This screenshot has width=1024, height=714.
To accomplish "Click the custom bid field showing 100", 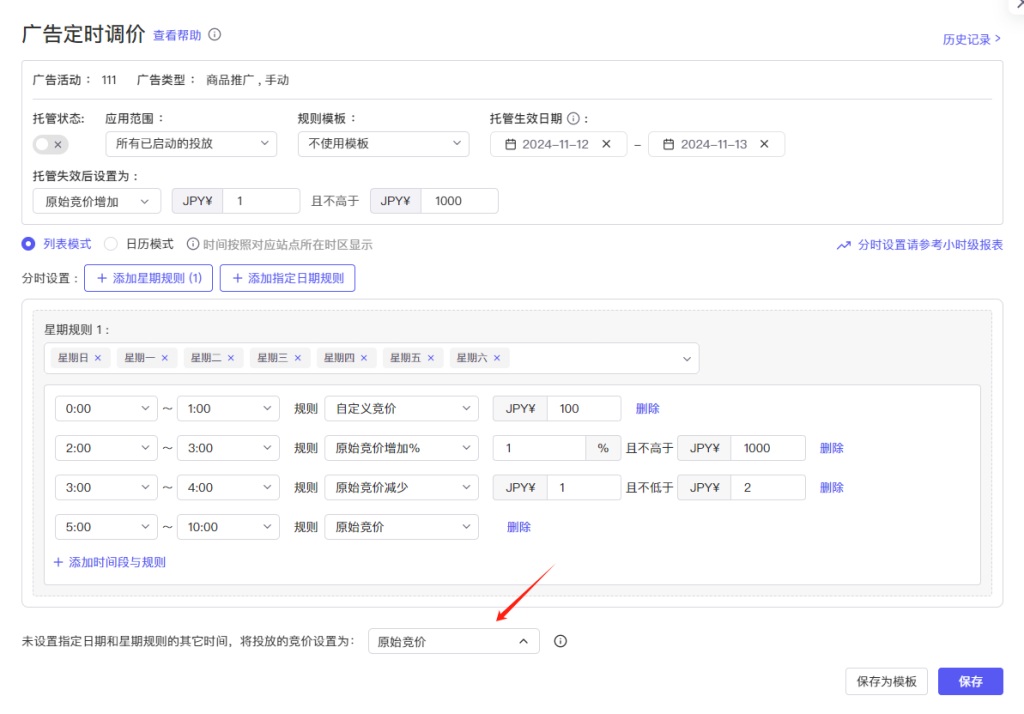I will pyautogui.click(x=584, y=408).
